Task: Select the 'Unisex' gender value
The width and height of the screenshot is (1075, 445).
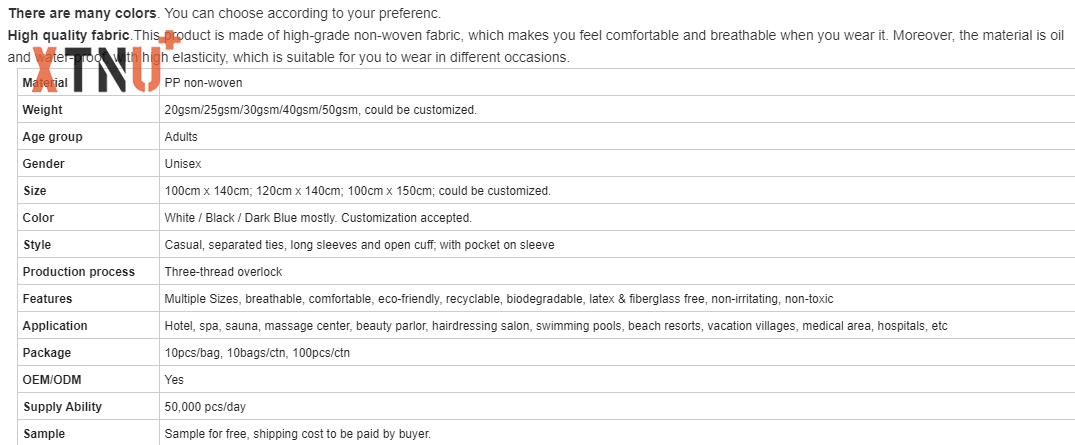Action: coord(183,164)
